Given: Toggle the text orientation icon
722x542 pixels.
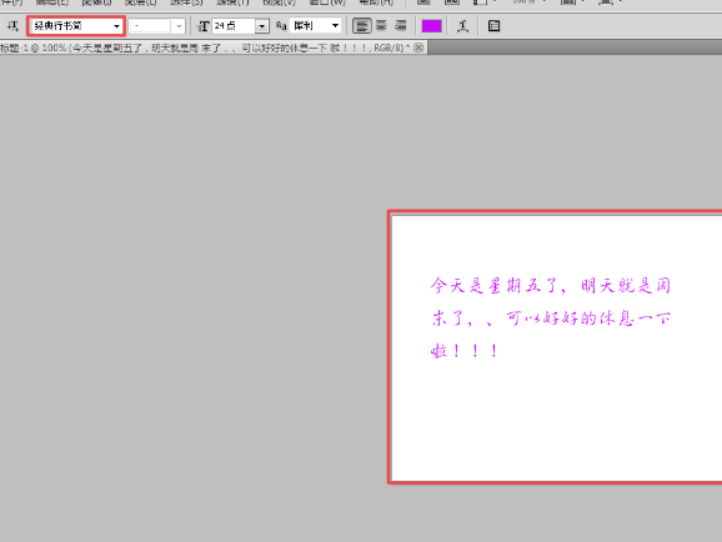Looking at the screenshot, I should tap(13, 26).
